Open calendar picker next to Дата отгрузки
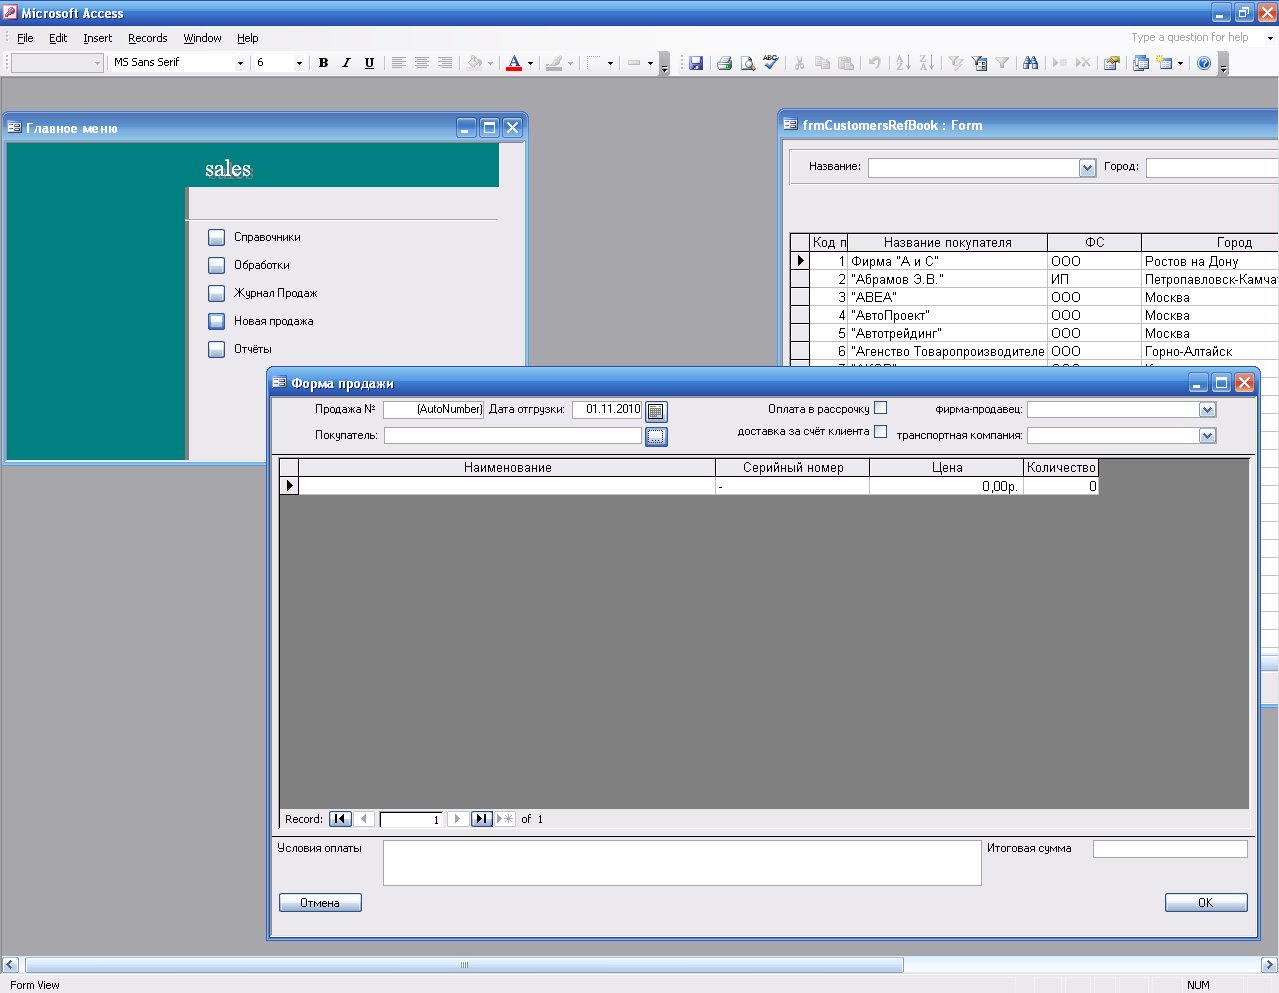The width and height of the screenshot is (1279, 993). pyautogui.click(x=656, y=411)
